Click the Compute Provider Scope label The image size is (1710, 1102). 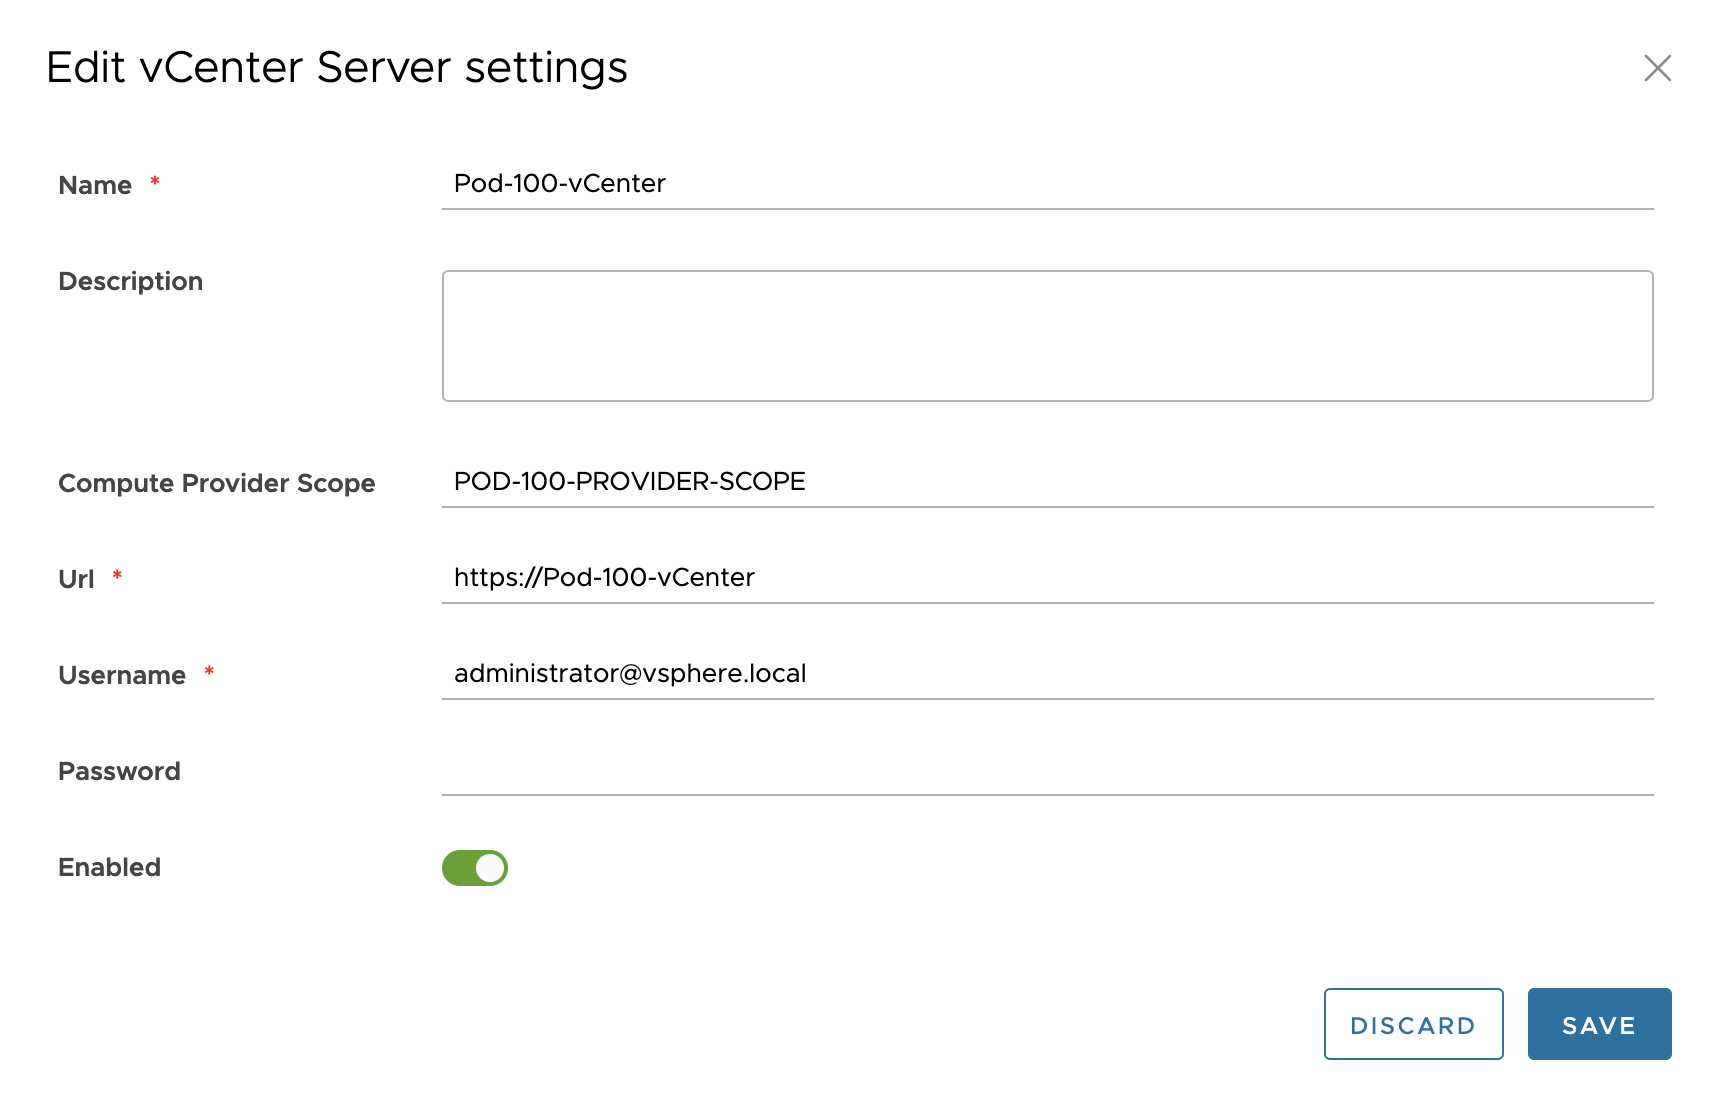[216, 484]
